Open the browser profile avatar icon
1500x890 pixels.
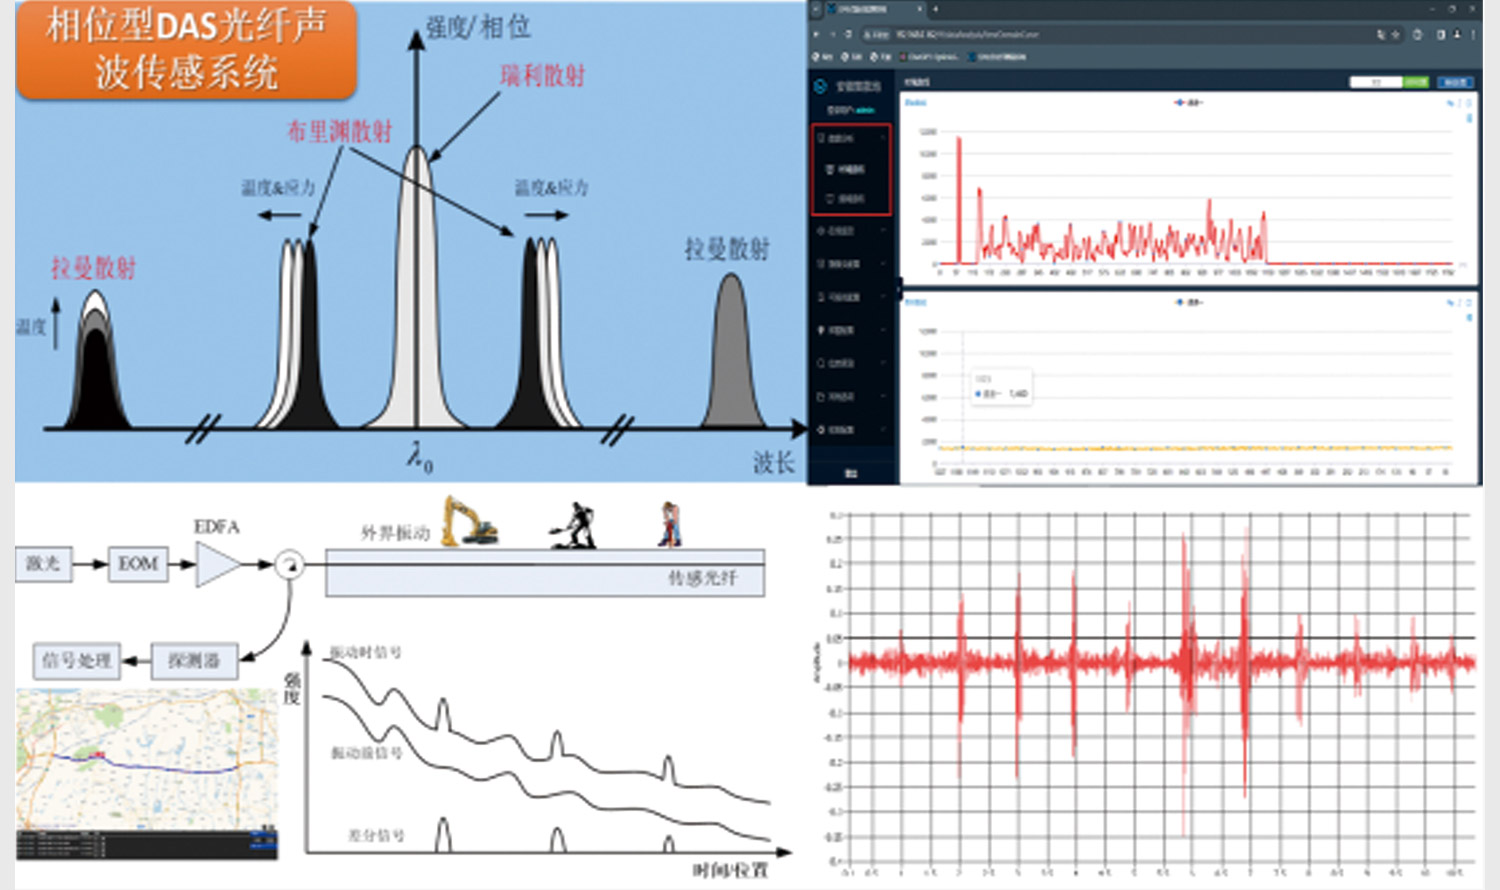click(x=1457, y=34)
